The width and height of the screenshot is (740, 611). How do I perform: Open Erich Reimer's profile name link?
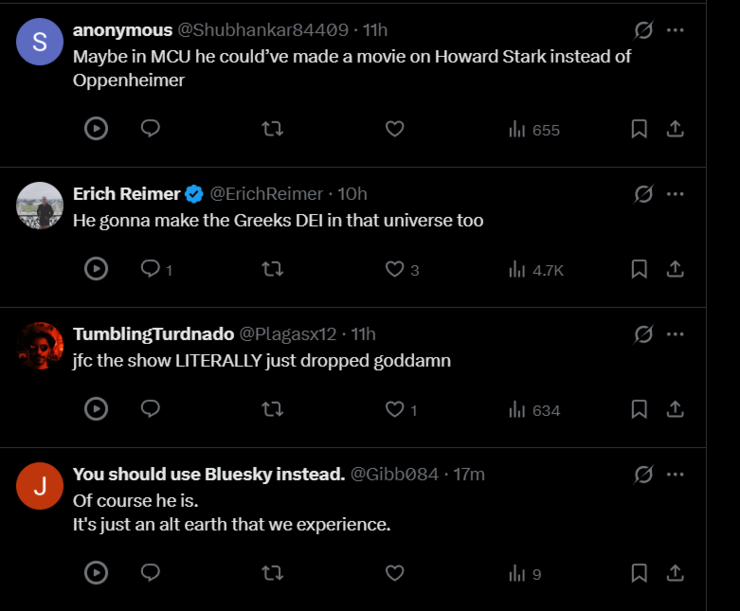[x=127, y=194]
